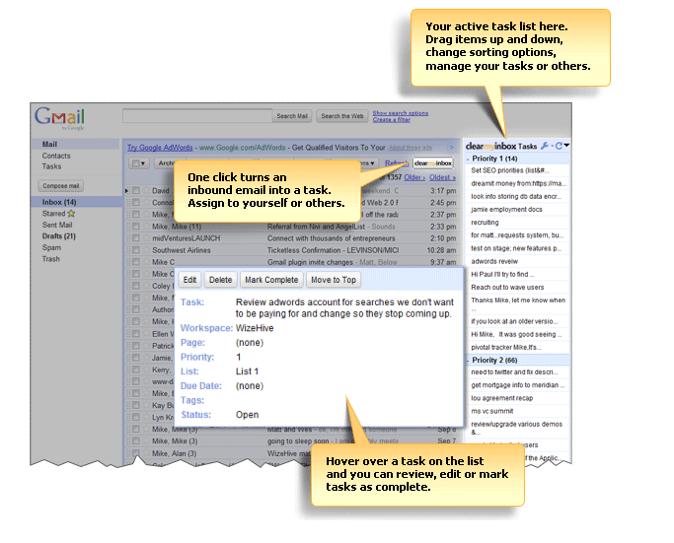Open Tasks in the Gmail sidebar
The image size is (674, 543).
51,166
